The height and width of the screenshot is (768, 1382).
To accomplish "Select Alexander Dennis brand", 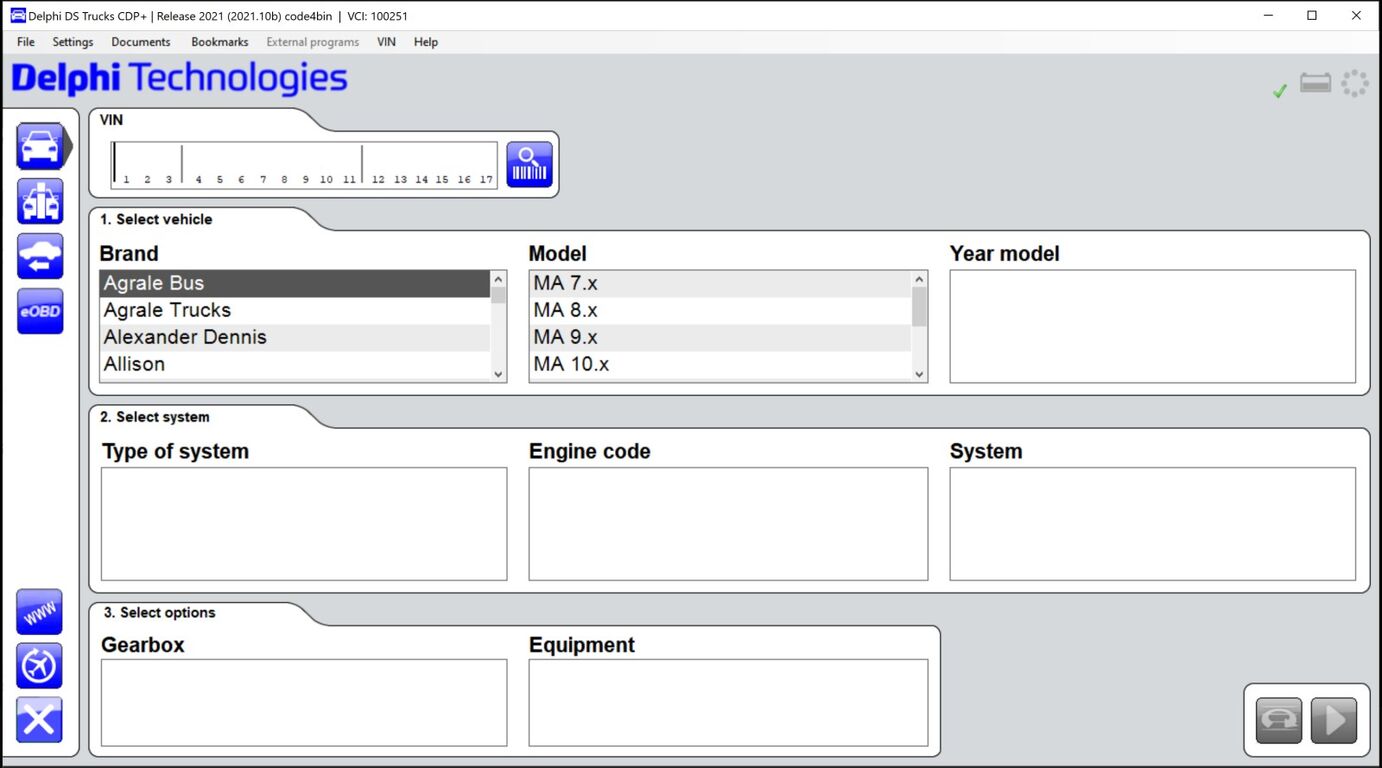I will click(295, 338).
